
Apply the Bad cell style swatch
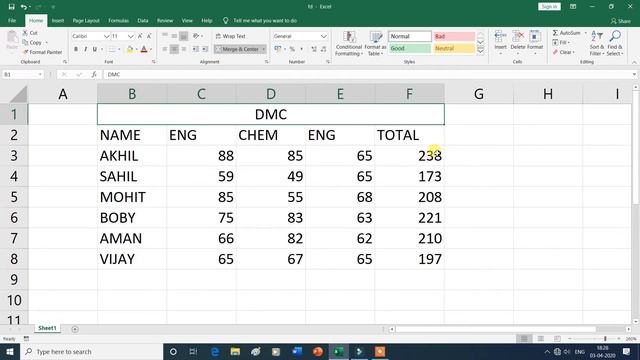click(x=454, y=36)
